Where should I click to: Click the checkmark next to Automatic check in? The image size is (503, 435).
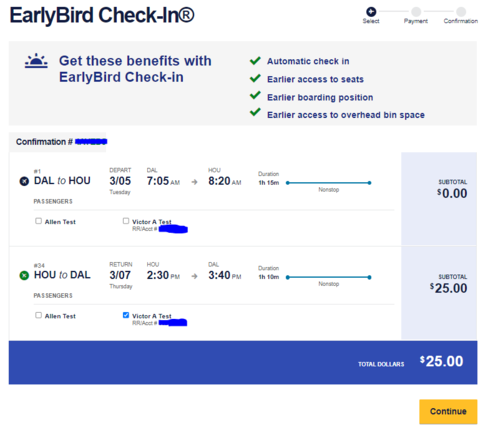(x=255, y=61)
